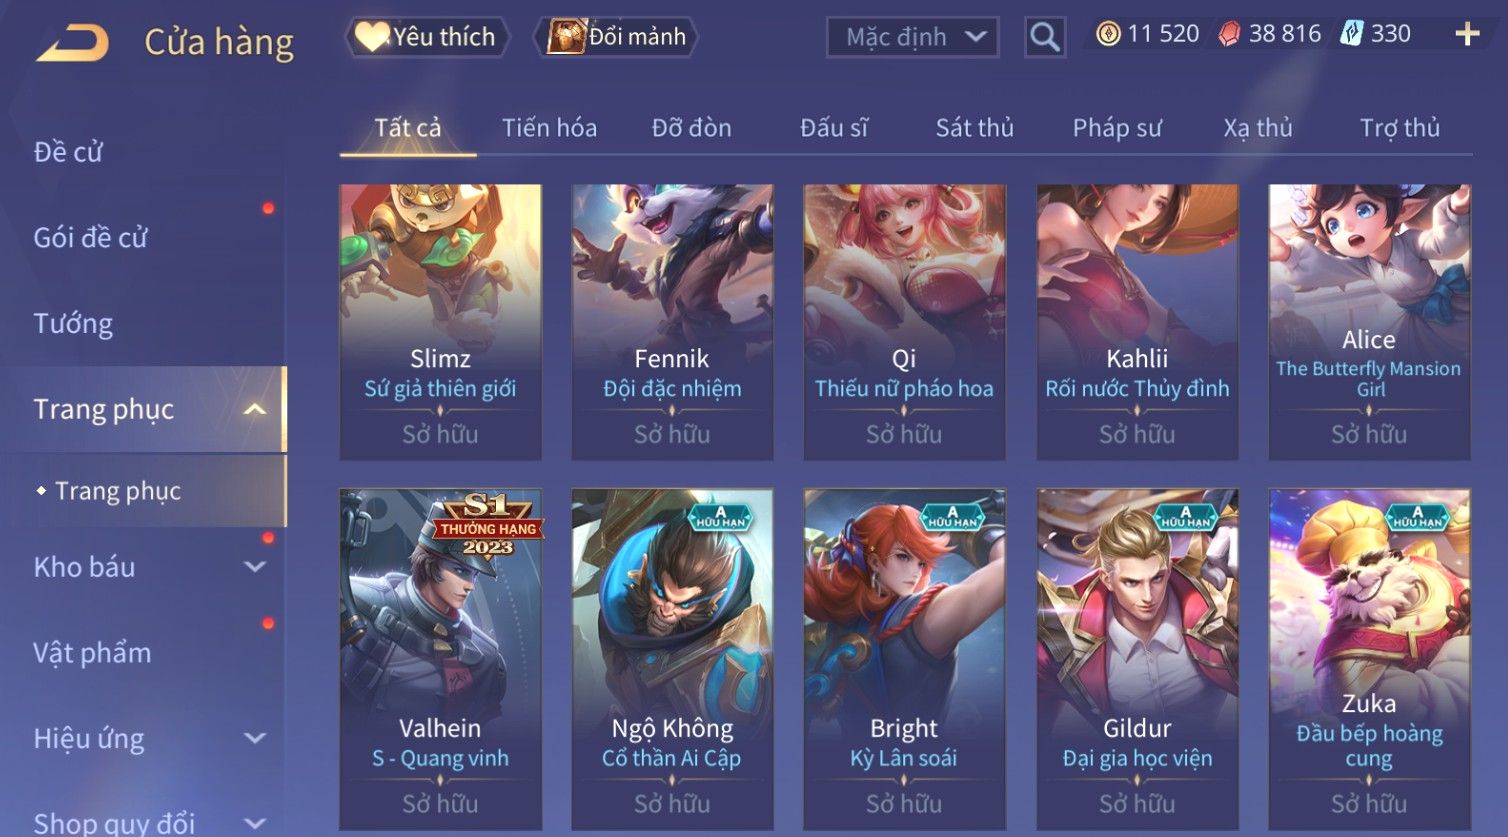Select the Sát thủ tab
The image size is (1508, 837).
[974, 128]
